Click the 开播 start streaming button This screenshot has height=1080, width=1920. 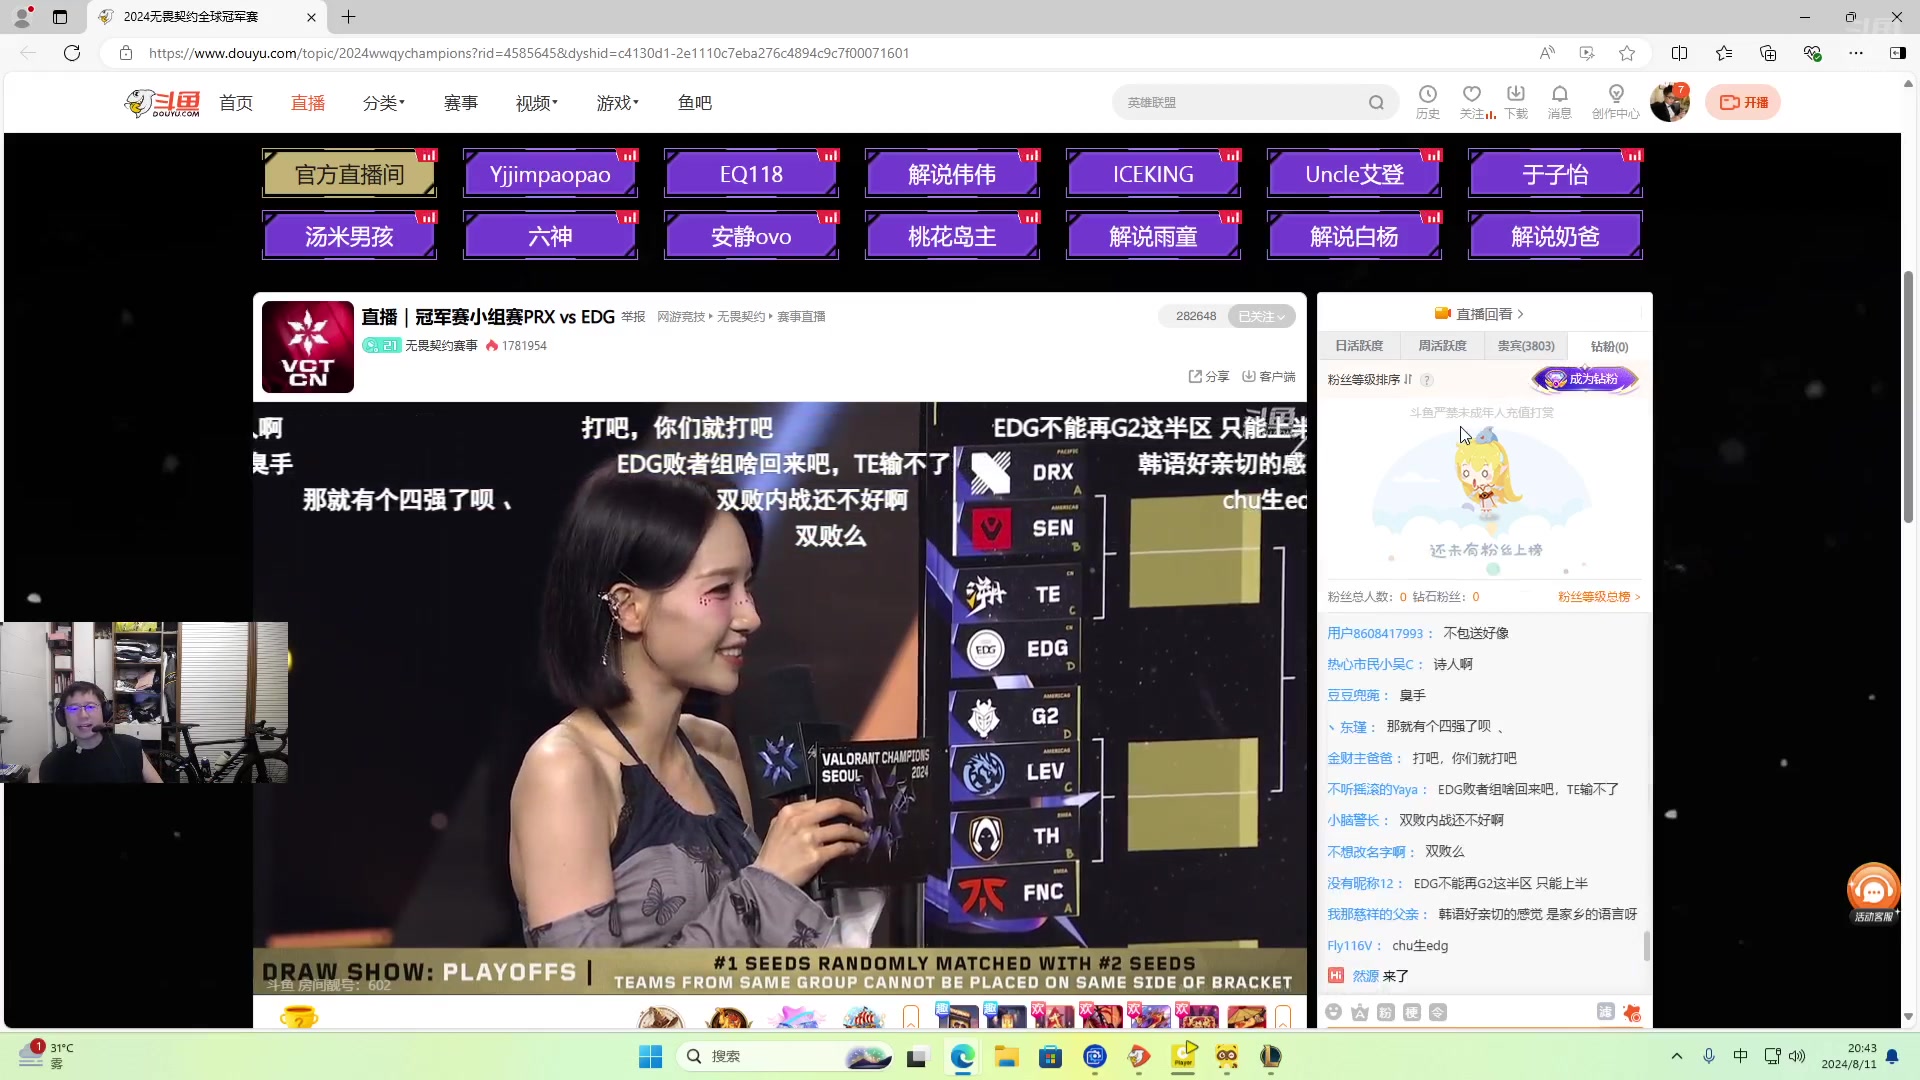click(x=1743, y=102)
